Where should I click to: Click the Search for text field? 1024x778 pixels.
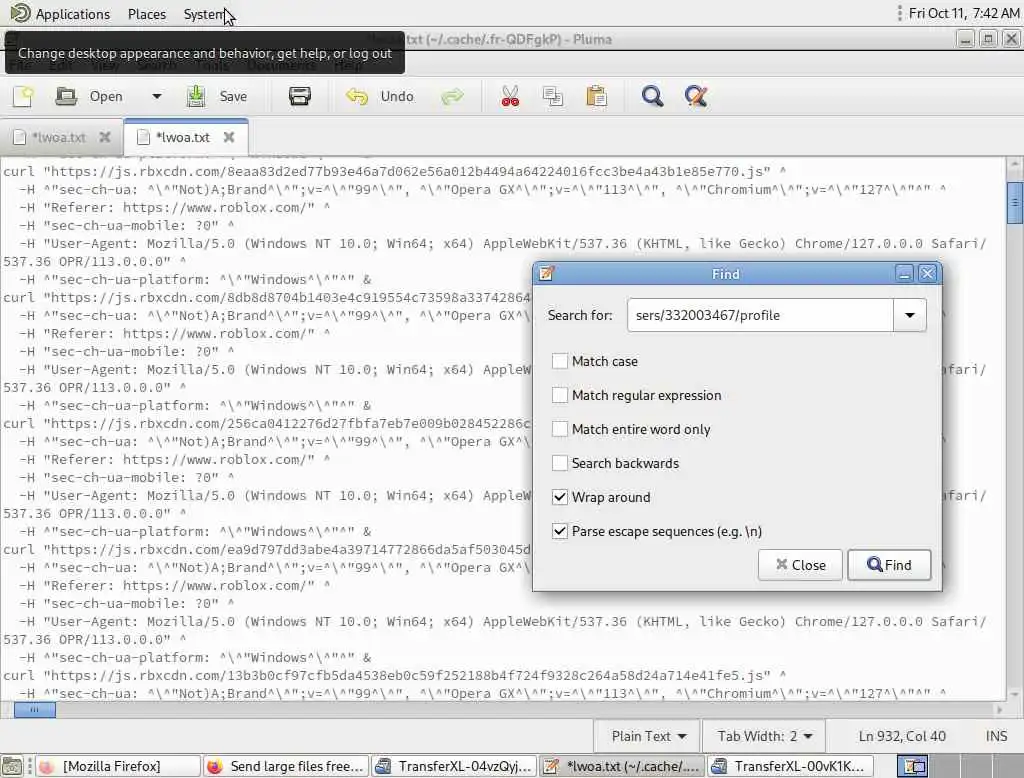click(x=760, y=316)
